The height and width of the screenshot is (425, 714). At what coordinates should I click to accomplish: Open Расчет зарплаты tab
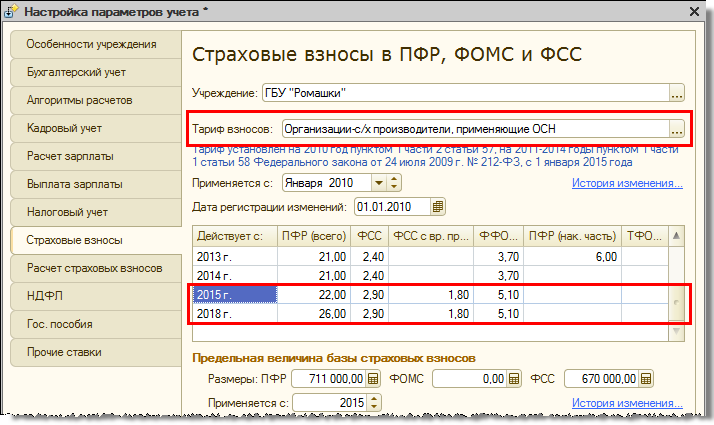click(96, 156)
